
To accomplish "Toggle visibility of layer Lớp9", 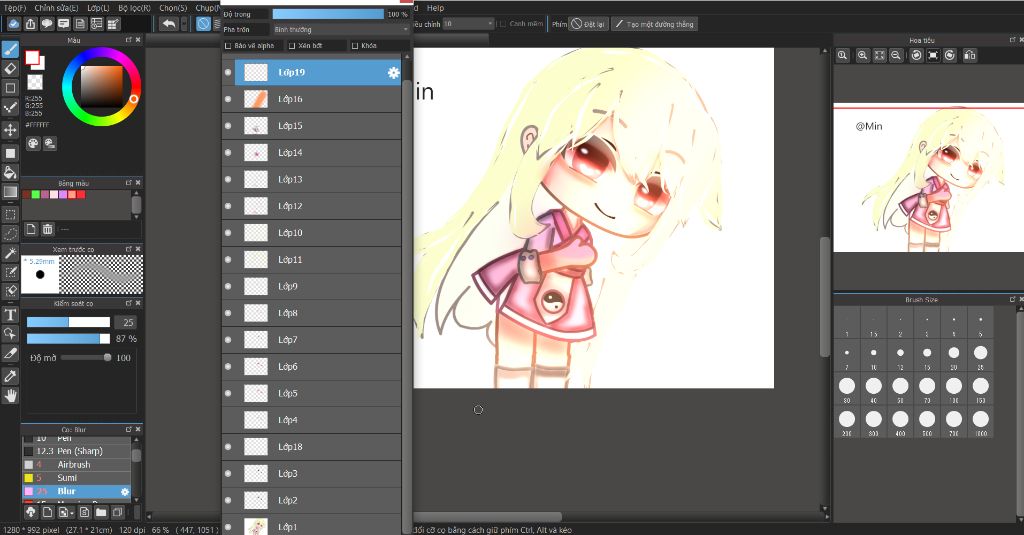I will tap(228, 286).
